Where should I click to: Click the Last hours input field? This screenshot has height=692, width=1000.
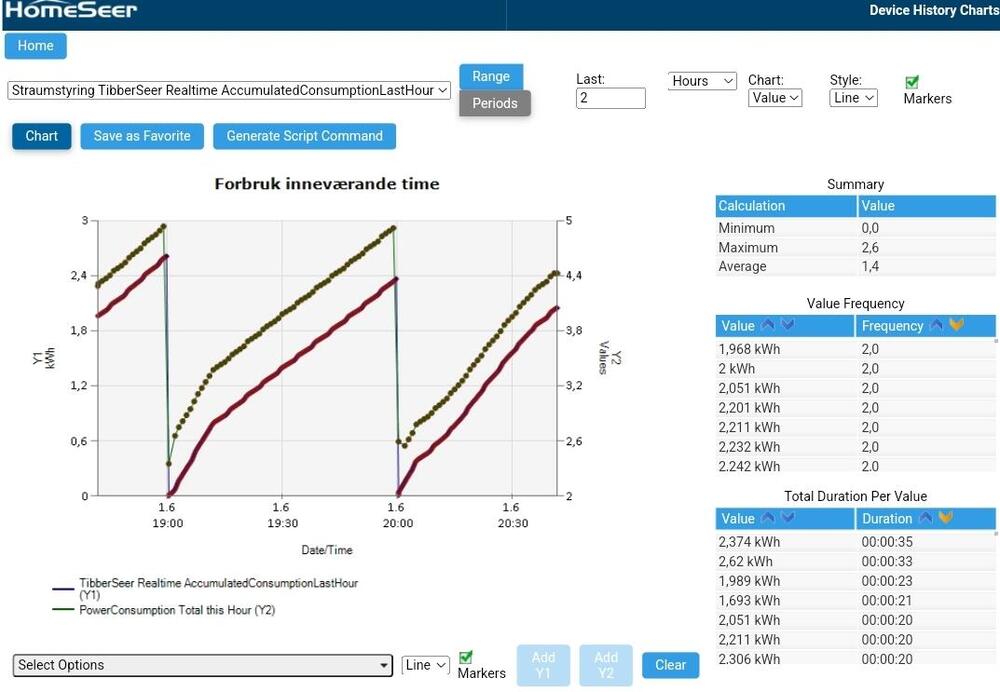[611, 98]
